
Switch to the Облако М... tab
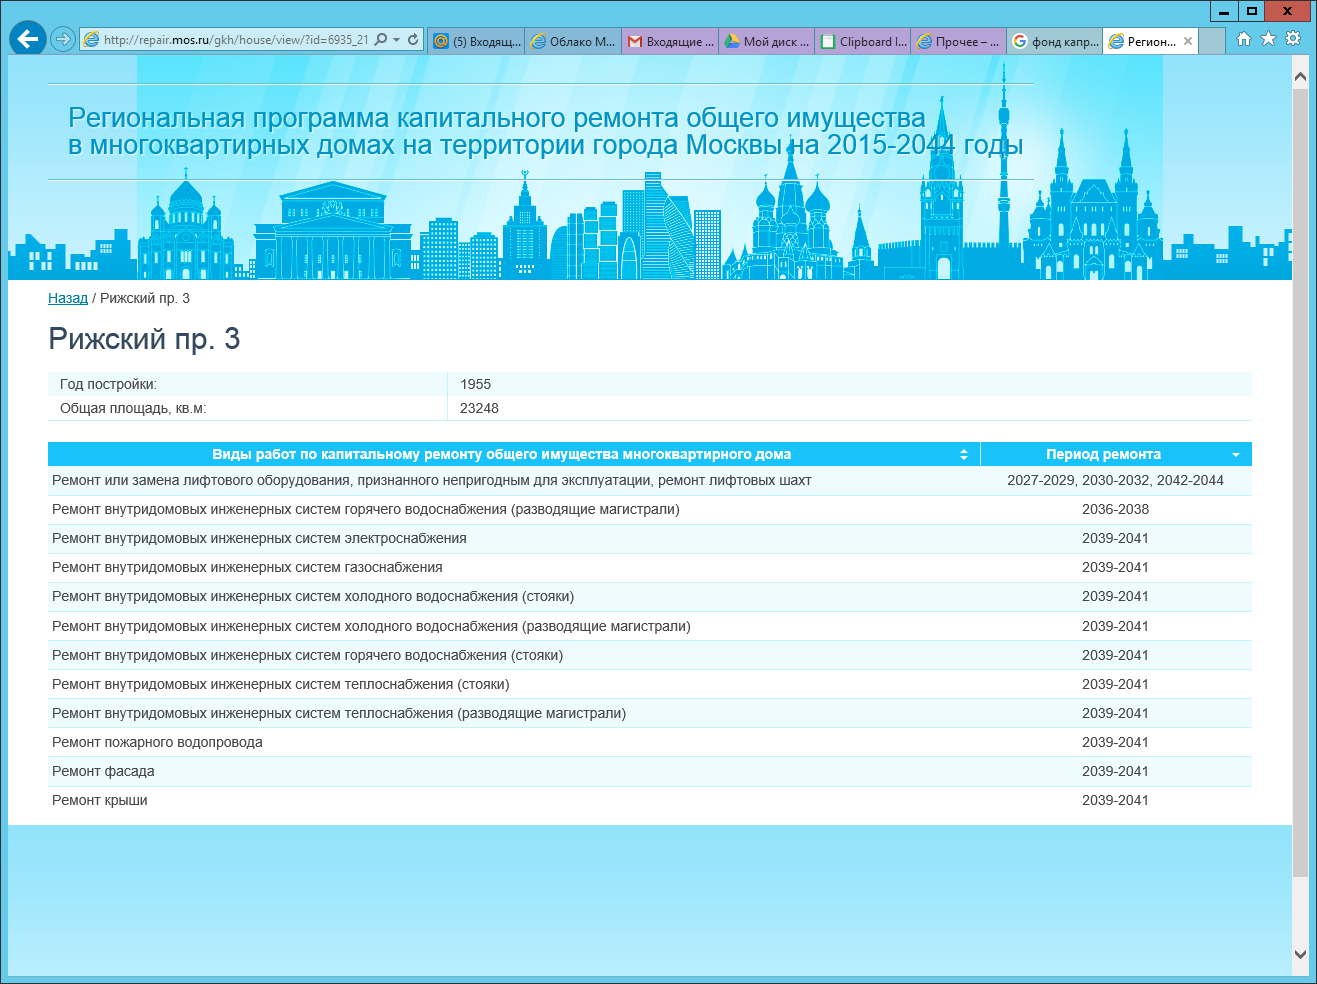point(573,41)
